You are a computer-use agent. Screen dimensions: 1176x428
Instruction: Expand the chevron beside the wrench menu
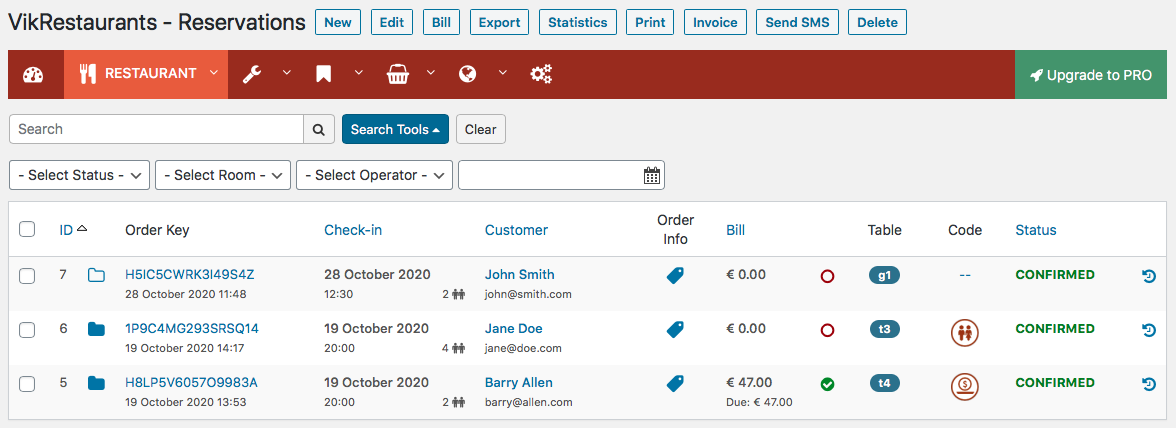tap(286, 73)
